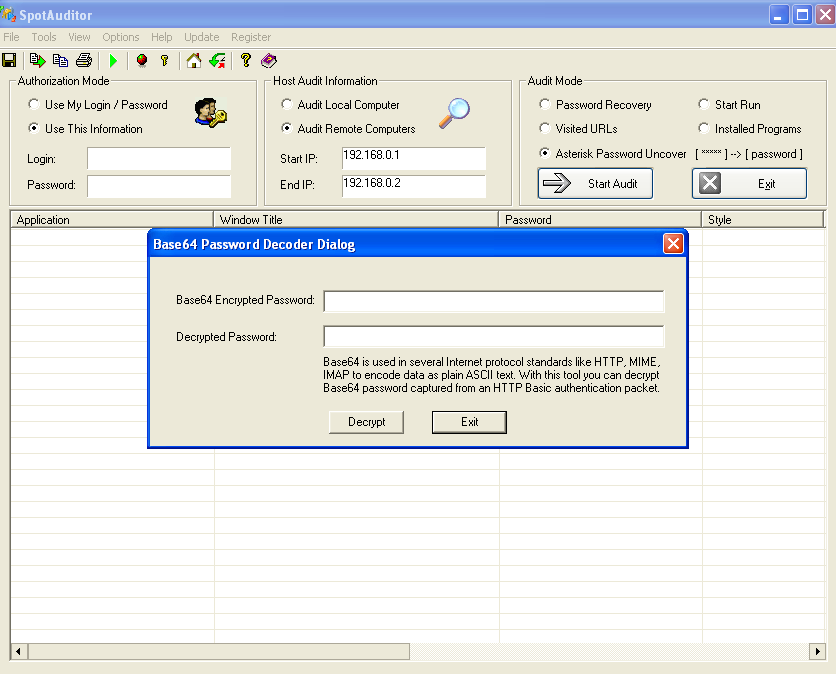Click the Start IP field
This screenshot has height=674, width=836.
pos(414,158)
